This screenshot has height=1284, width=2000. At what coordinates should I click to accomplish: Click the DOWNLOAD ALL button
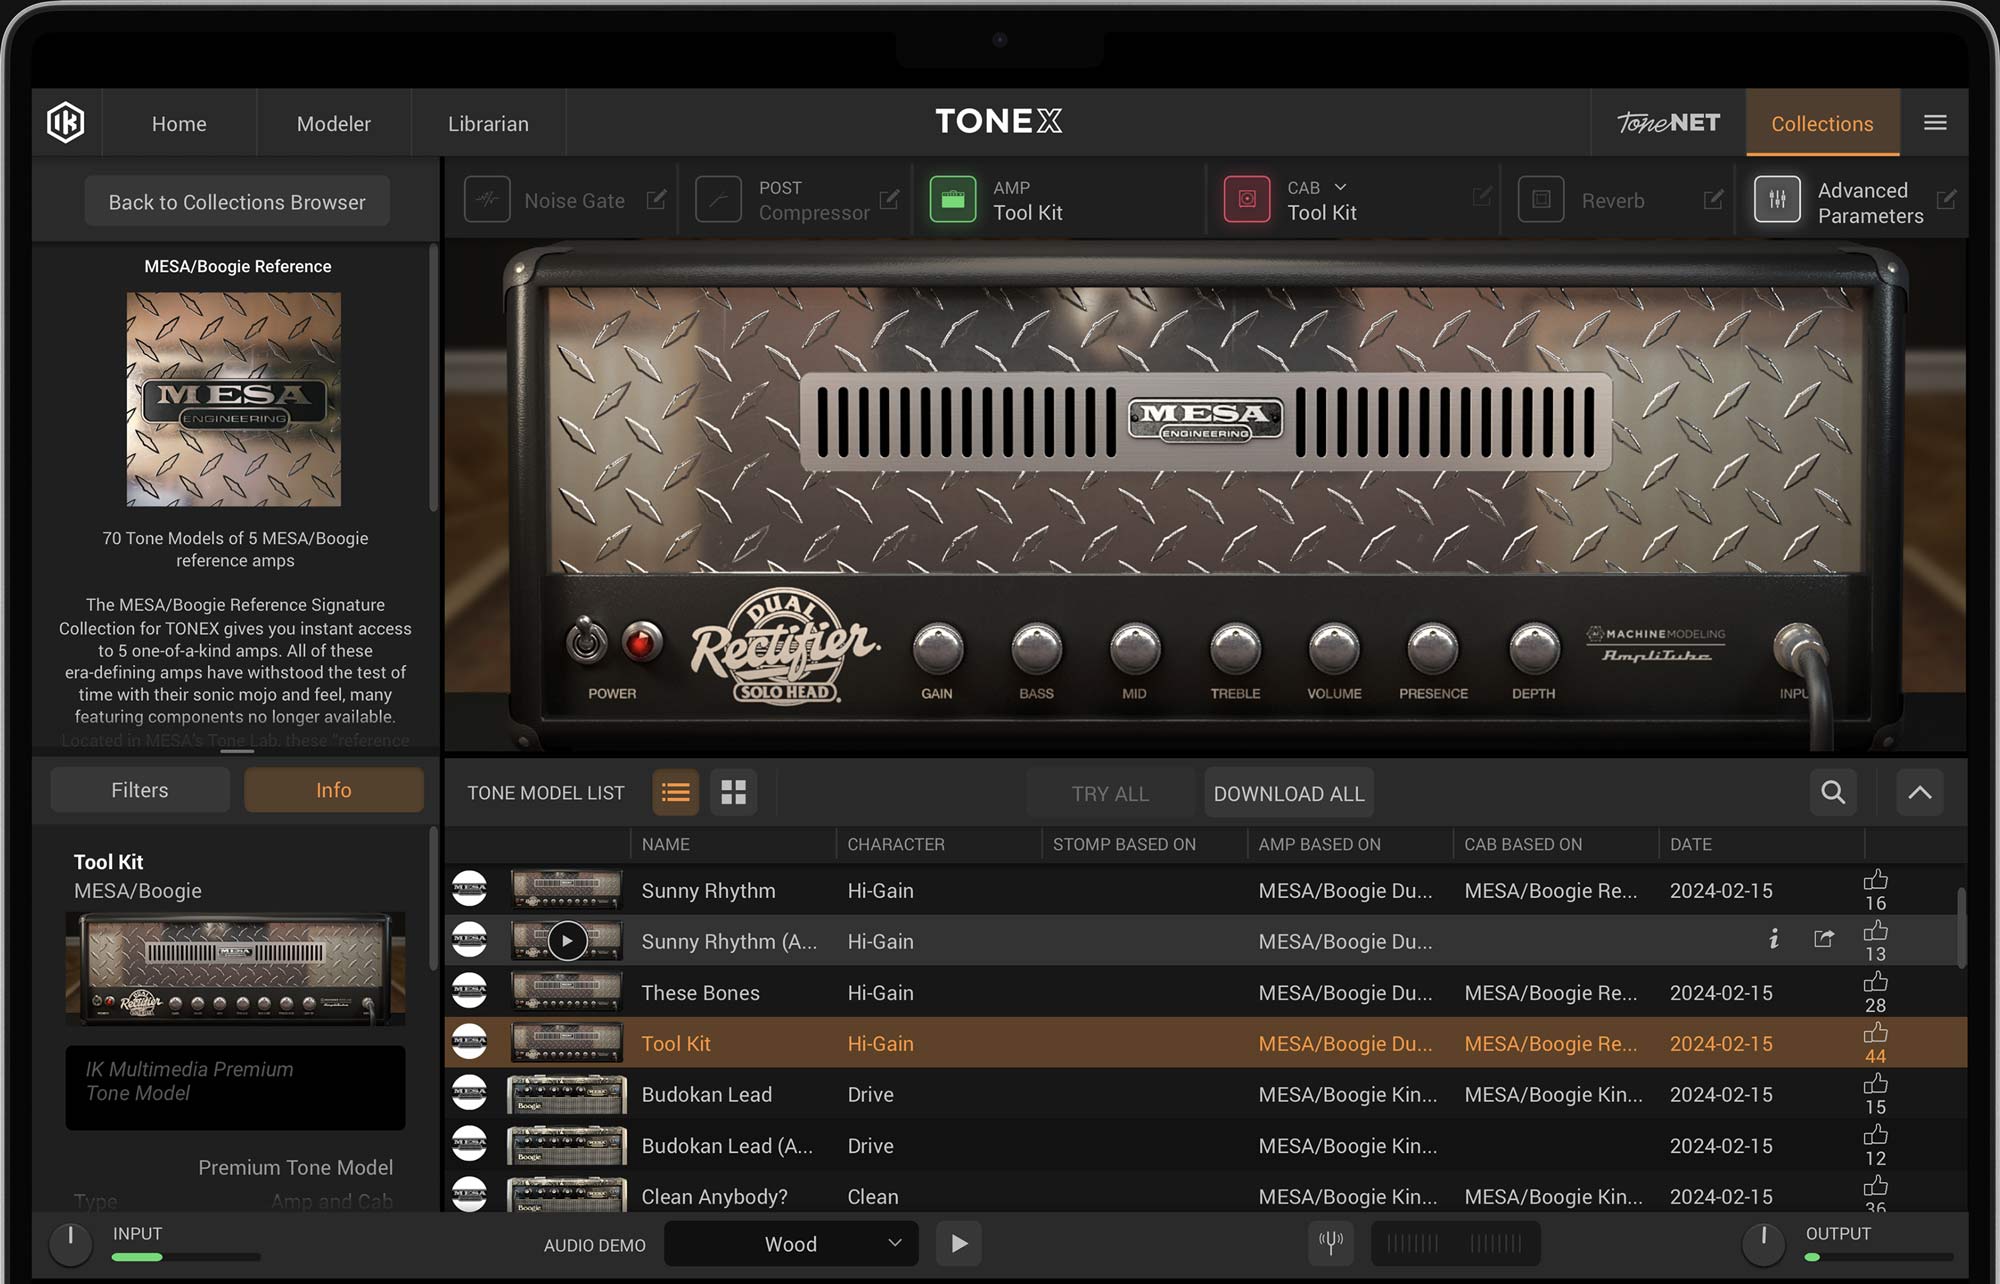point(1288,792)
